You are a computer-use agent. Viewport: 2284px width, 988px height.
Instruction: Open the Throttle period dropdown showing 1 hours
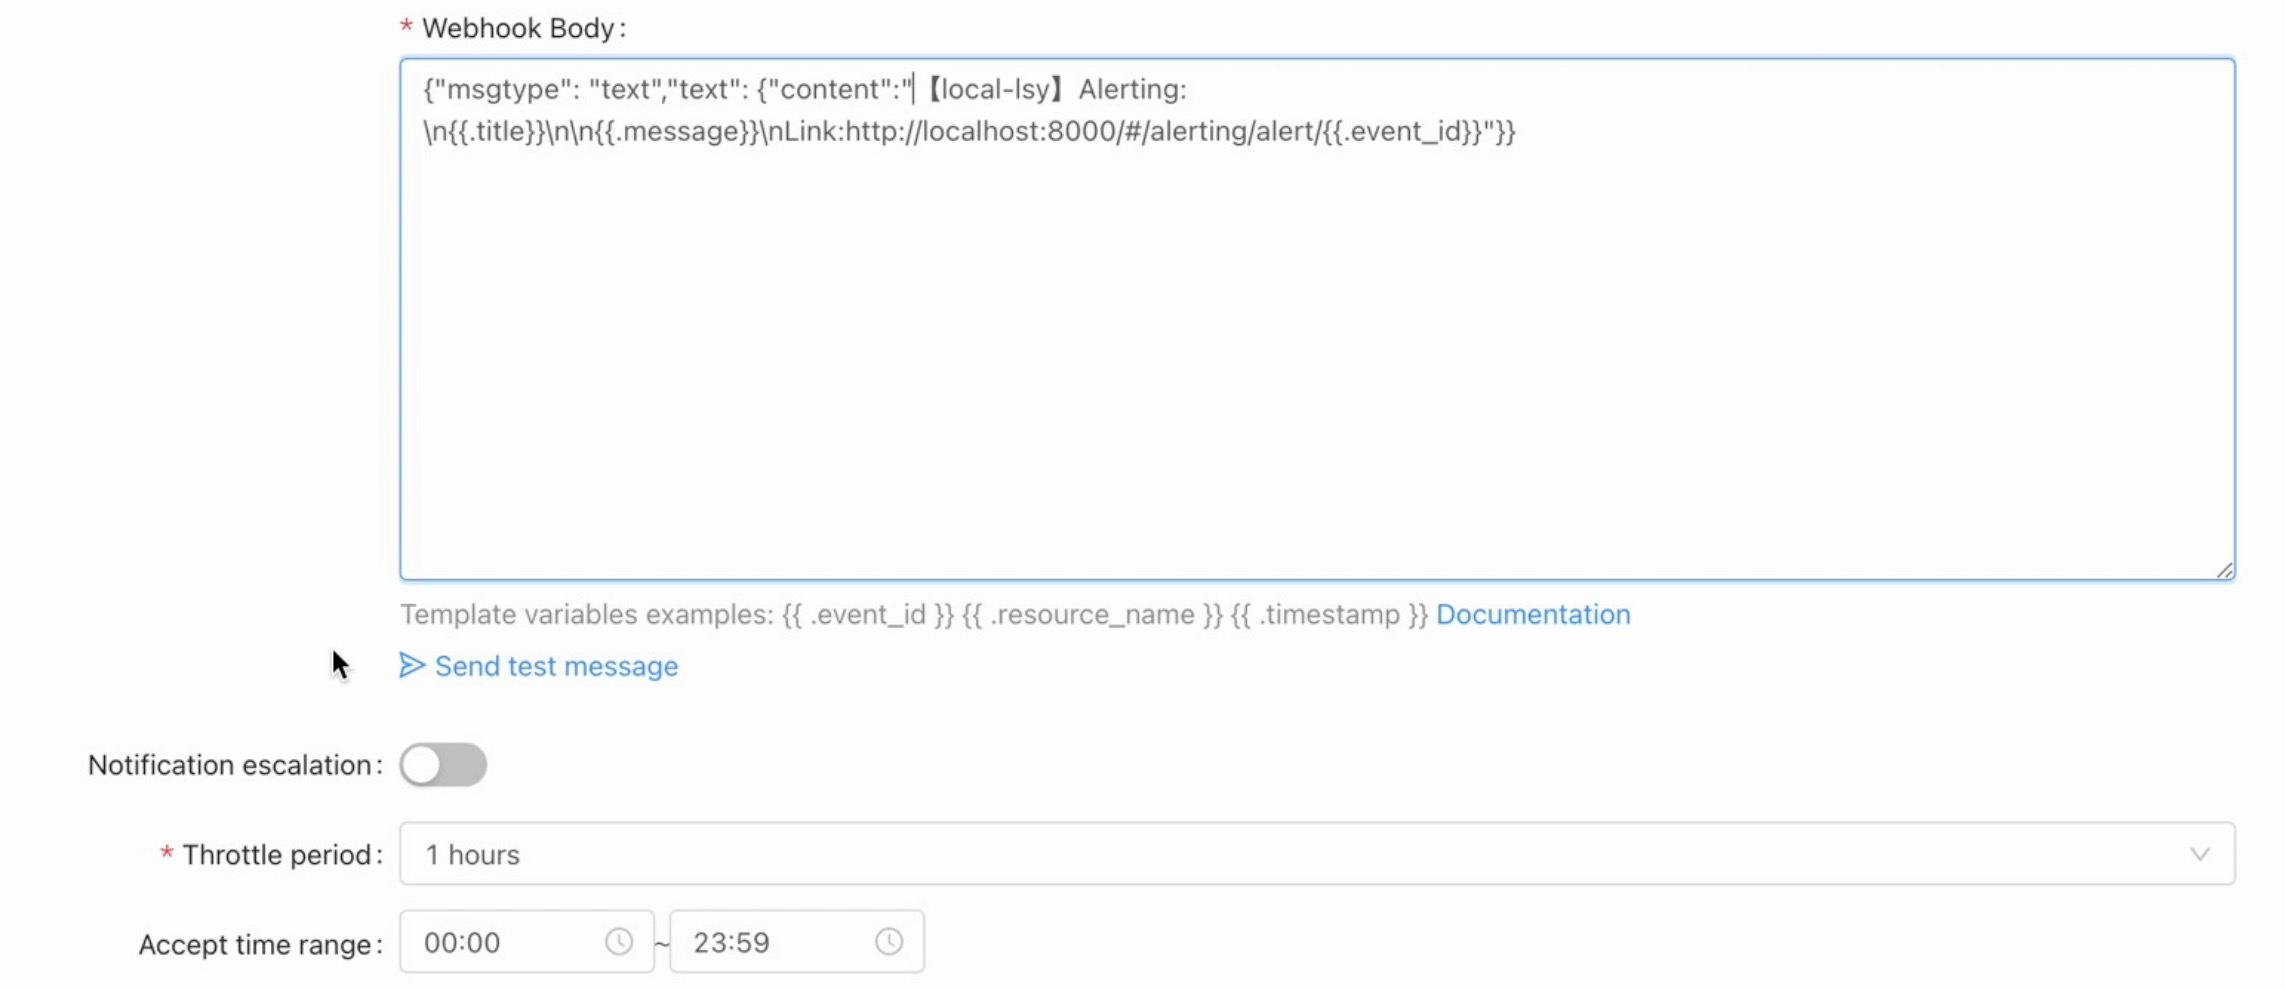click(1300, 855)
